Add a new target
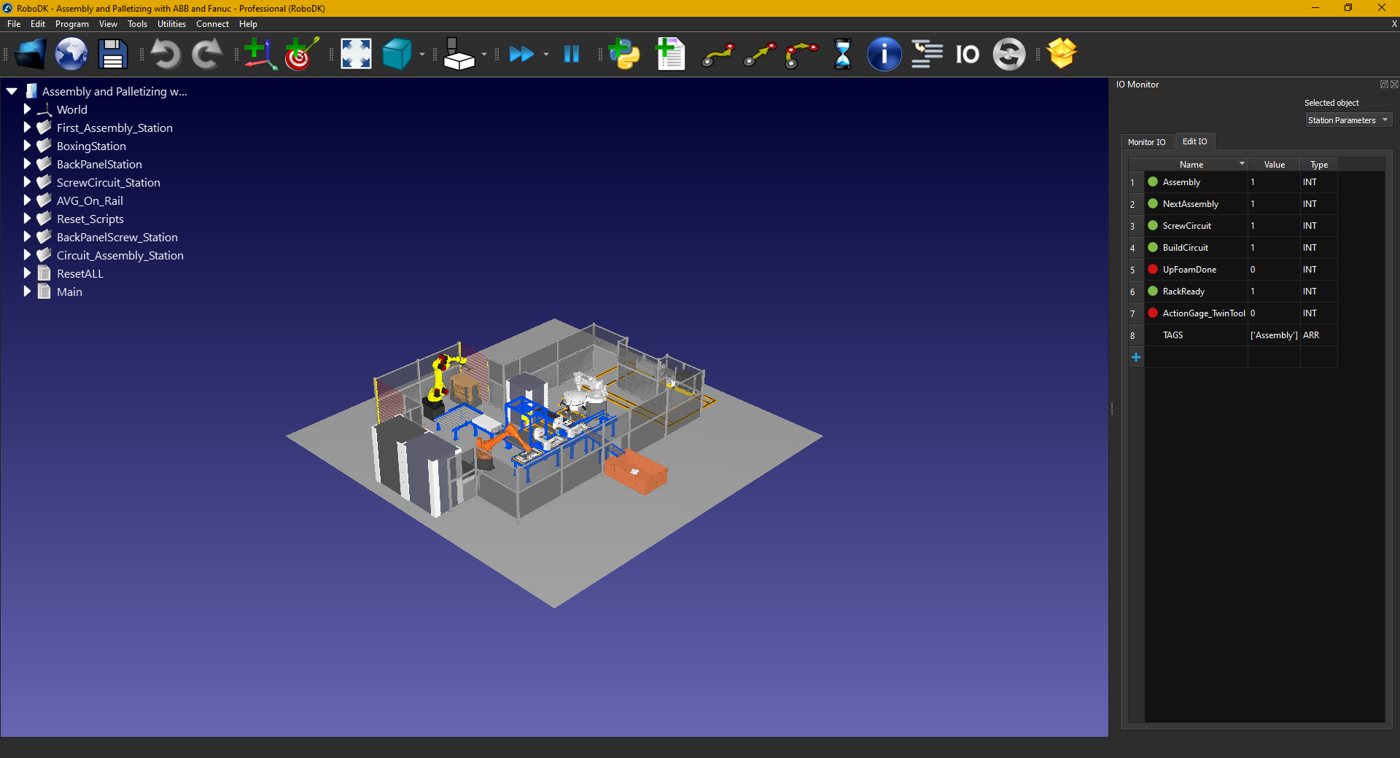 coord(301,54)
